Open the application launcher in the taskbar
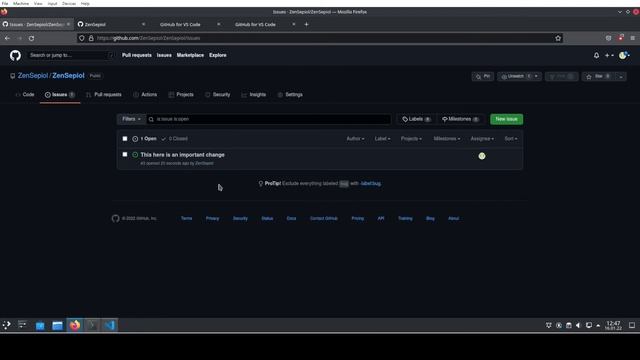640x360 pixels. point(7,325)
